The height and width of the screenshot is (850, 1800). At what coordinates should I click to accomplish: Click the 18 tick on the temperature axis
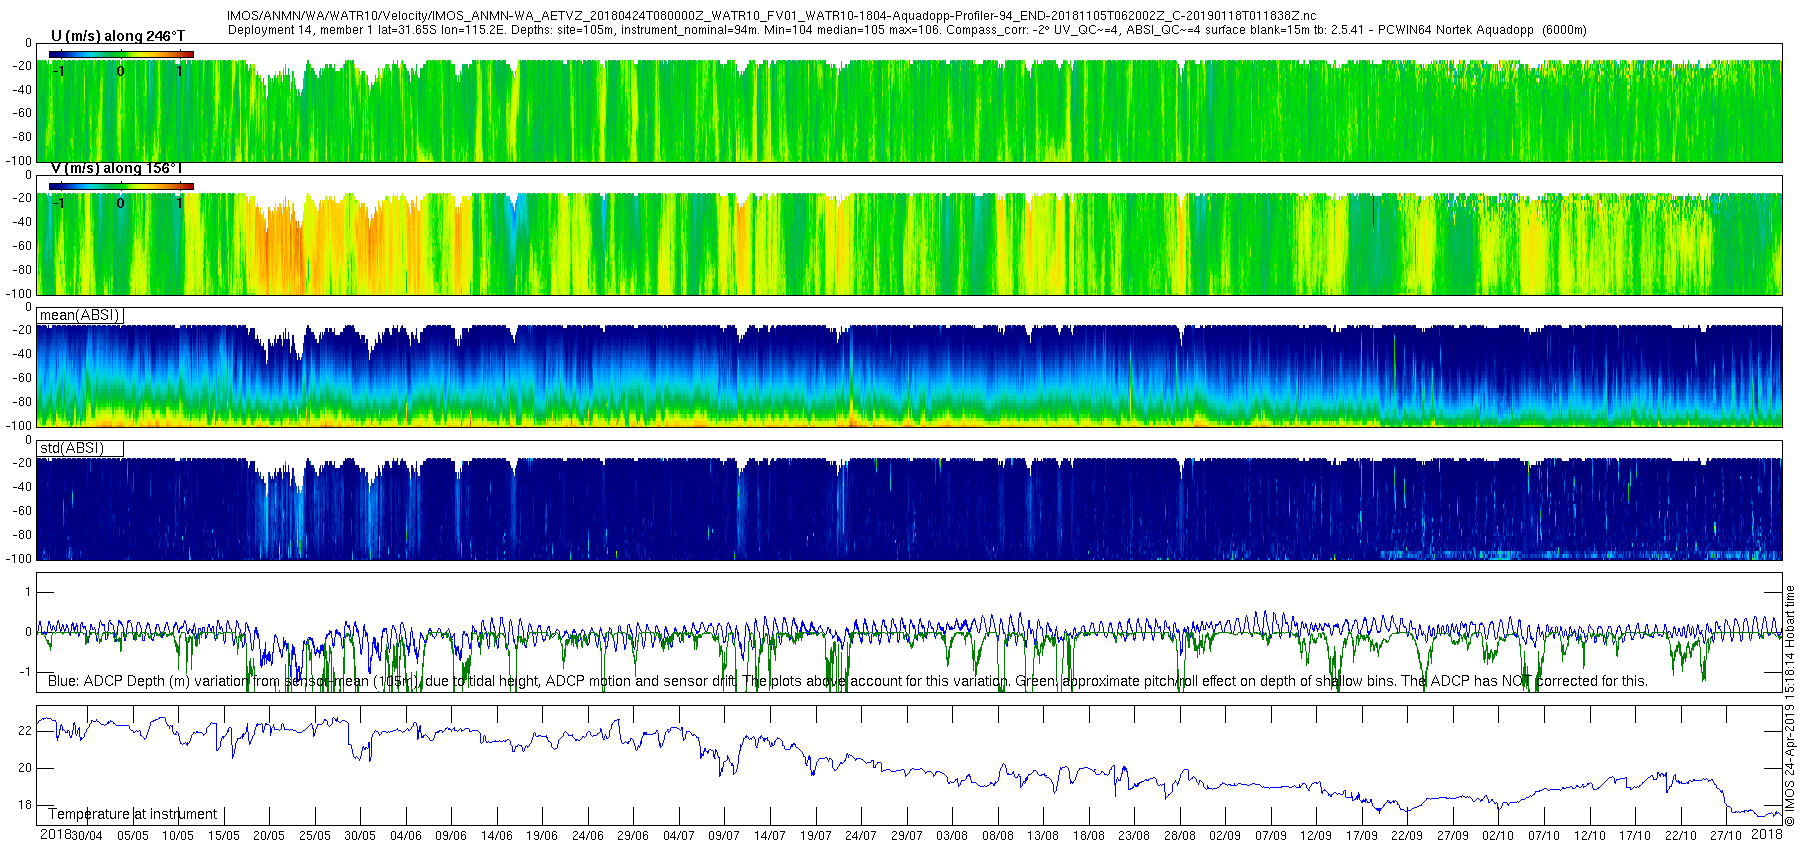(25, 805)
